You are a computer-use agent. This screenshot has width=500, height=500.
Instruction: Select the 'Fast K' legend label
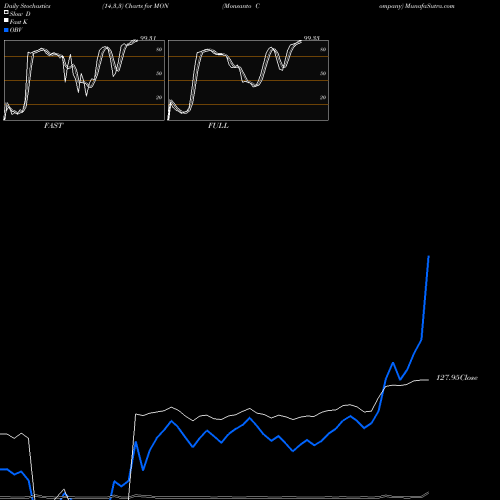[x=19, y=22]
